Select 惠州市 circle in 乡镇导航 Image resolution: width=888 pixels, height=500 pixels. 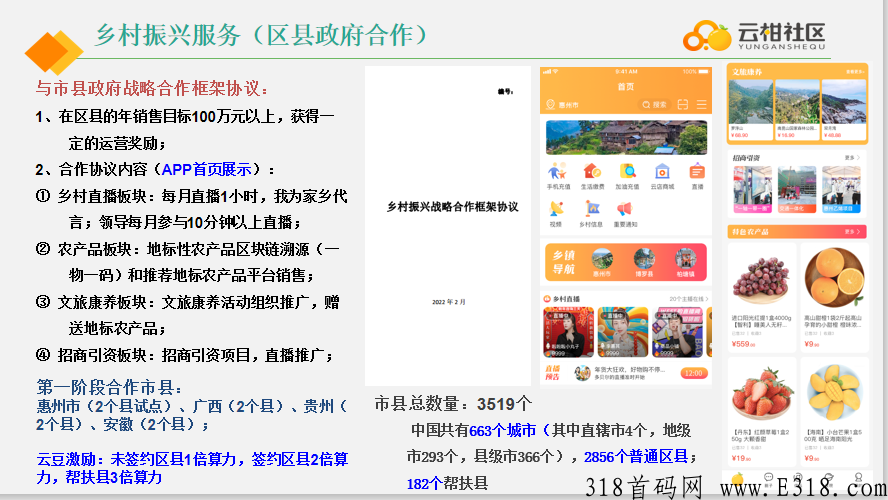click(602, 259)
